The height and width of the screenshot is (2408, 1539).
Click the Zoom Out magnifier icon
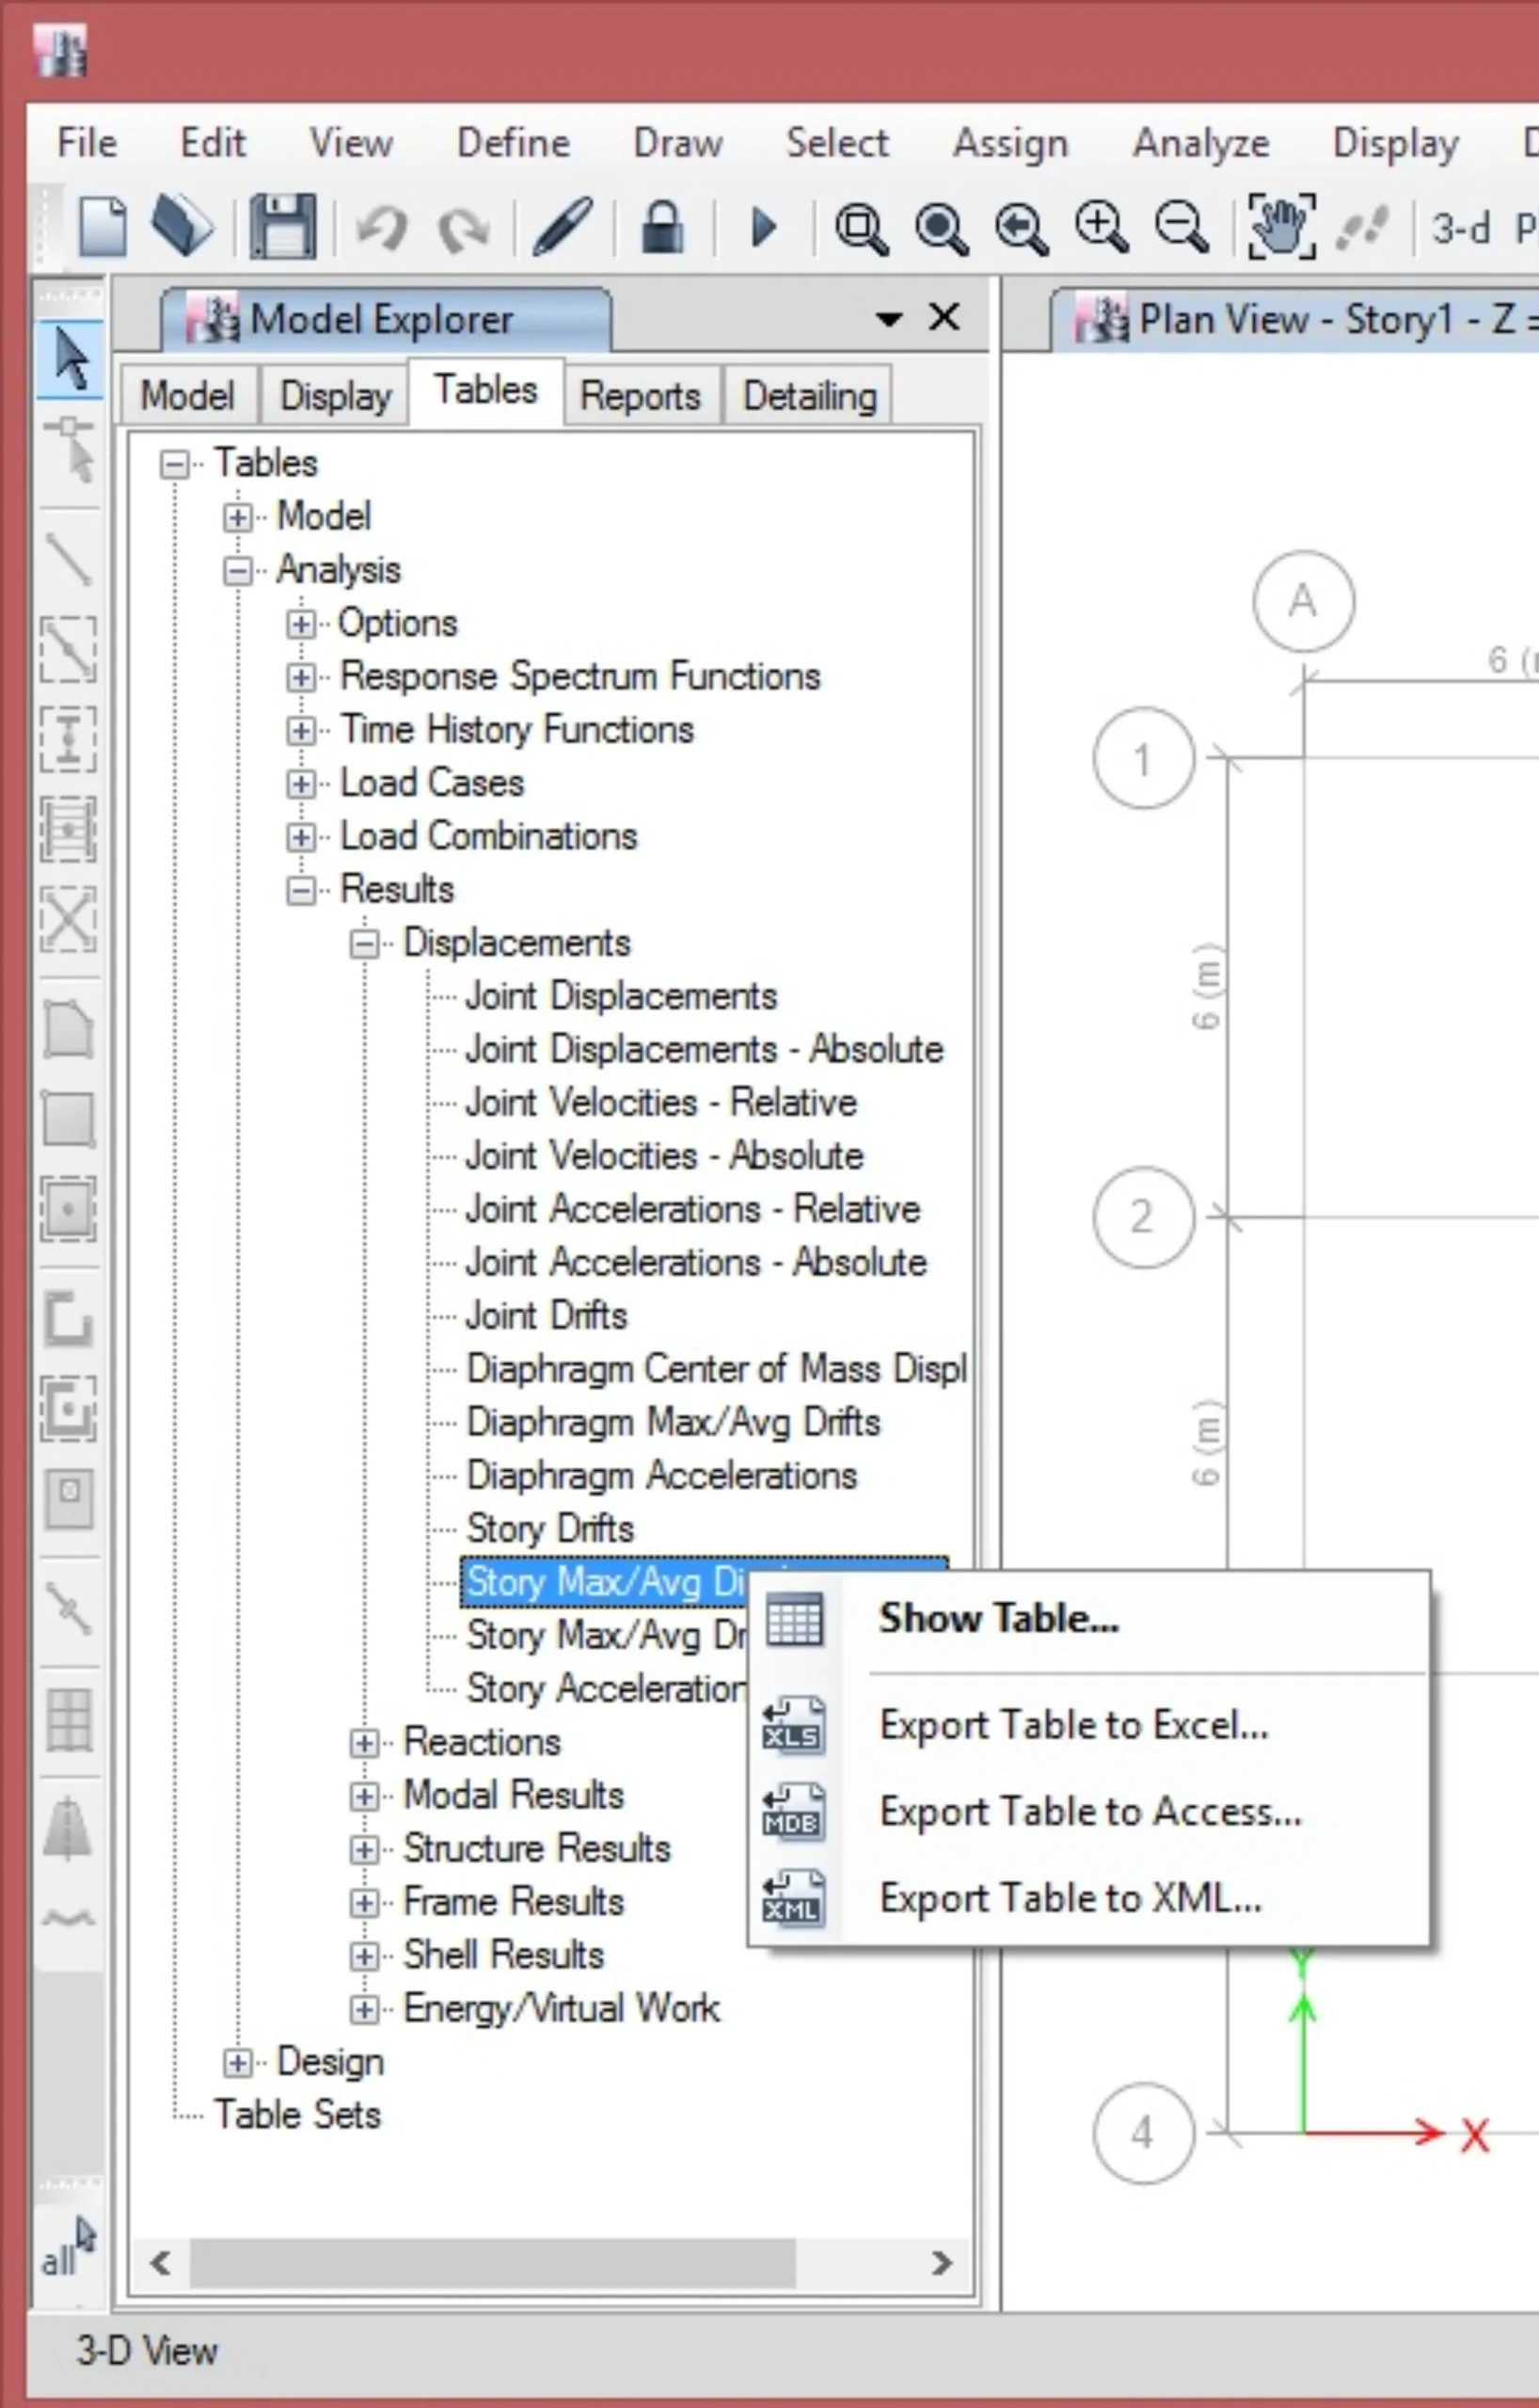point(1182,227)
